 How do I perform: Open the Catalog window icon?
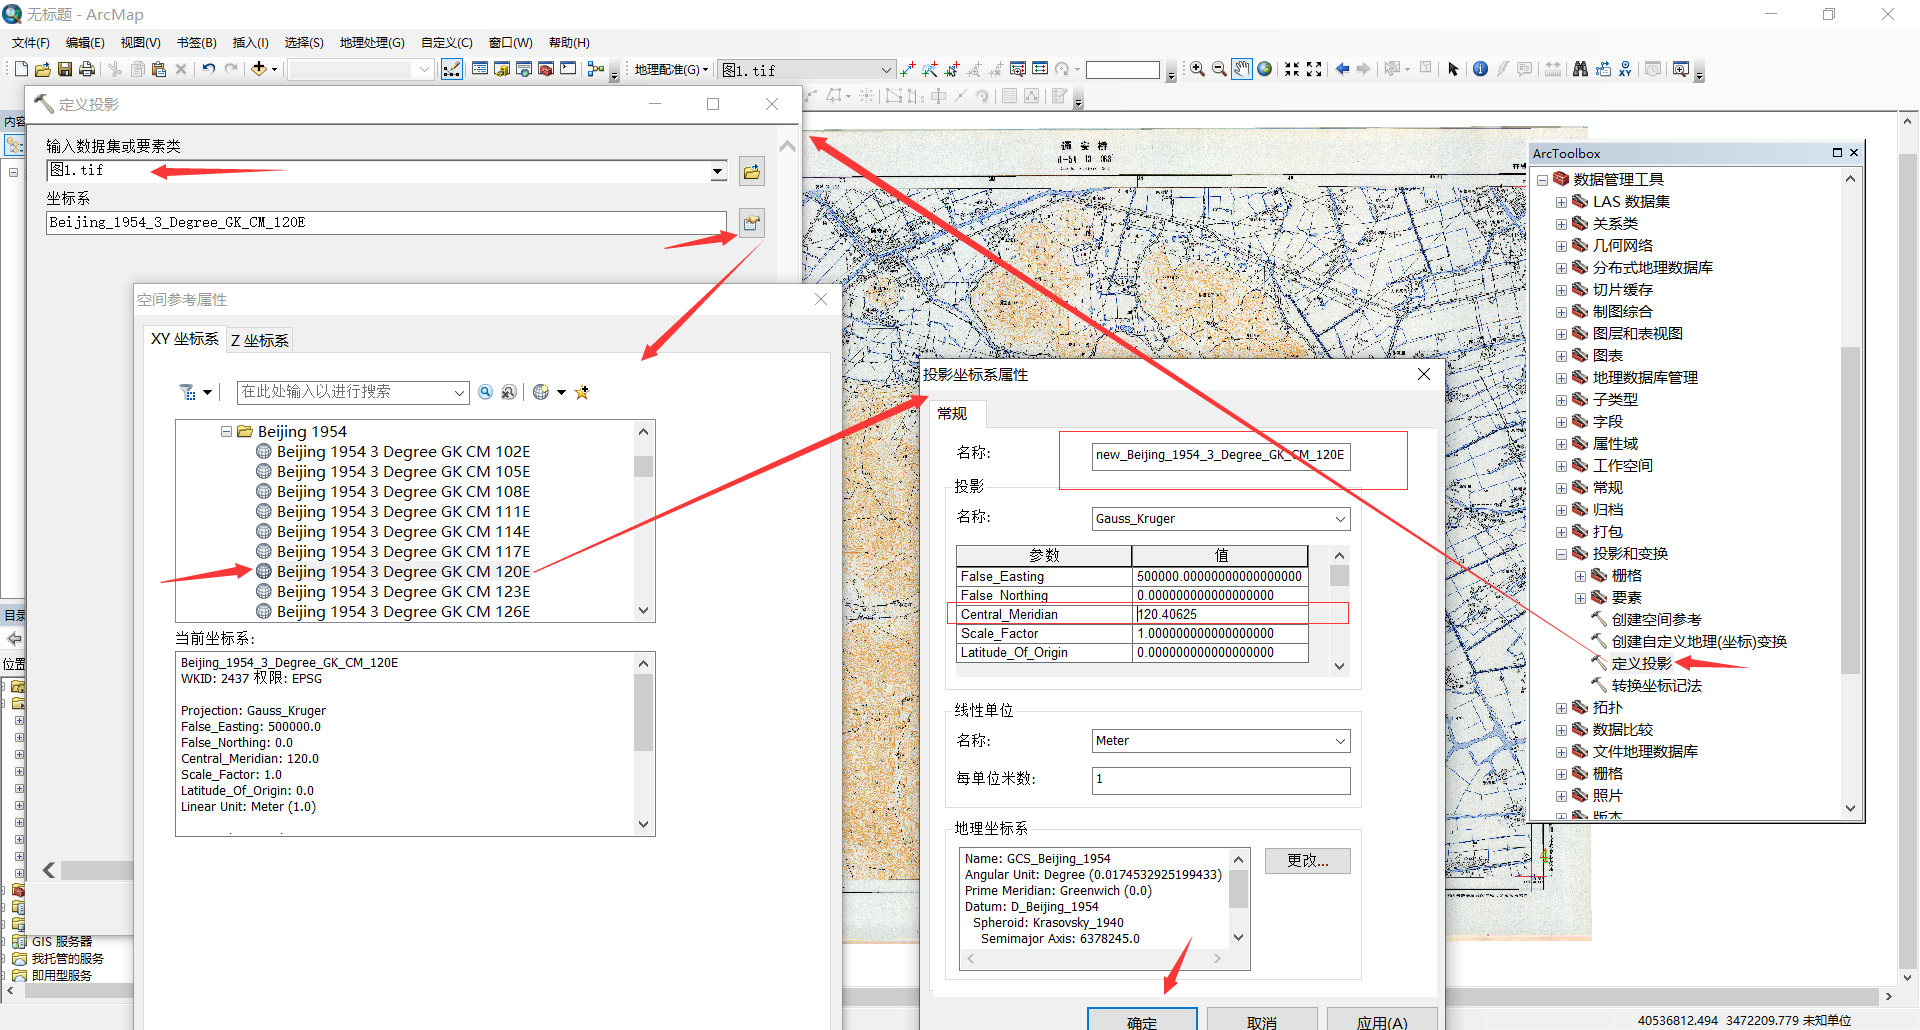502,69
